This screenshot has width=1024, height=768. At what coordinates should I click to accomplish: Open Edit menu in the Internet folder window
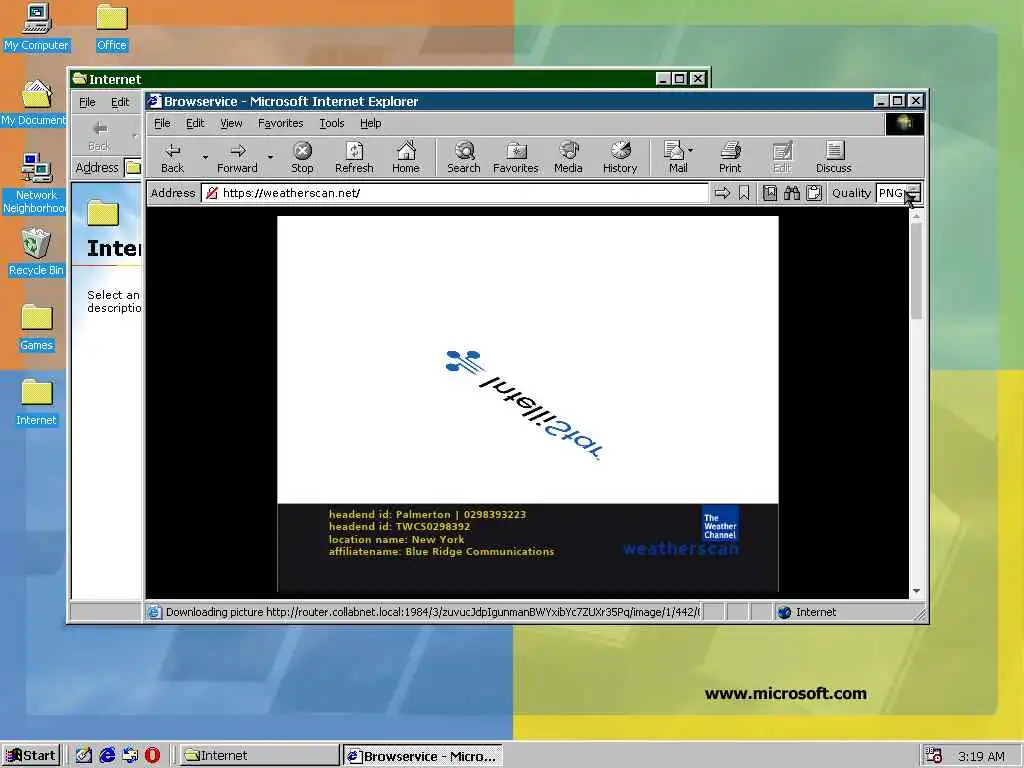[x=120, y=102]
